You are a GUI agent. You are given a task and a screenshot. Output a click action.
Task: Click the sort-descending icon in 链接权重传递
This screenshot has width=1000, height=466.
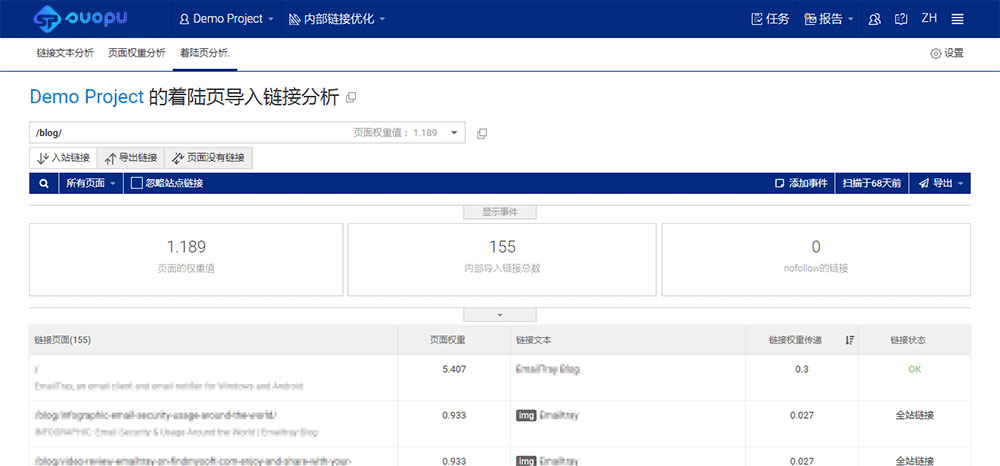pyautogui.click(x=849, y=340)
